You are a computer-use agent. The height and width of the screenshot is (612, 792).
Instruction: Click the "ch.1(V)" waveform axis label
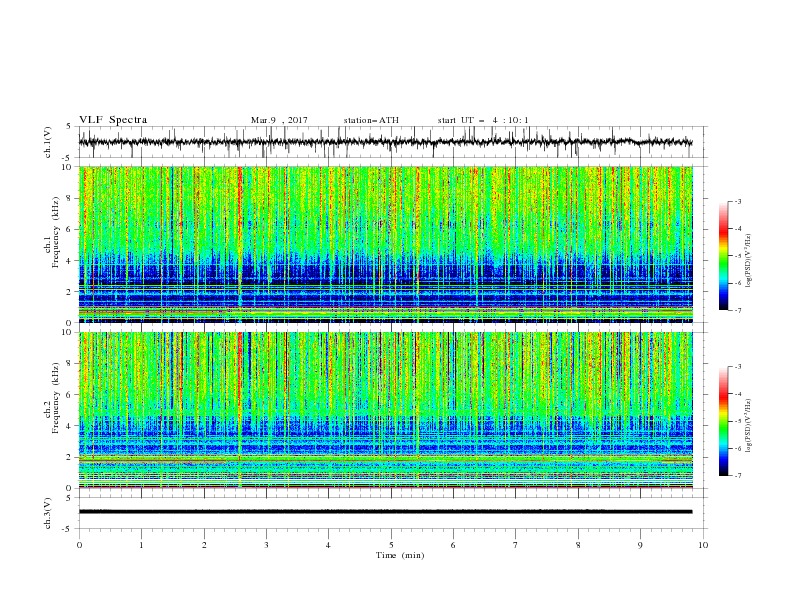pyautogui.click(x=48, y=142)
